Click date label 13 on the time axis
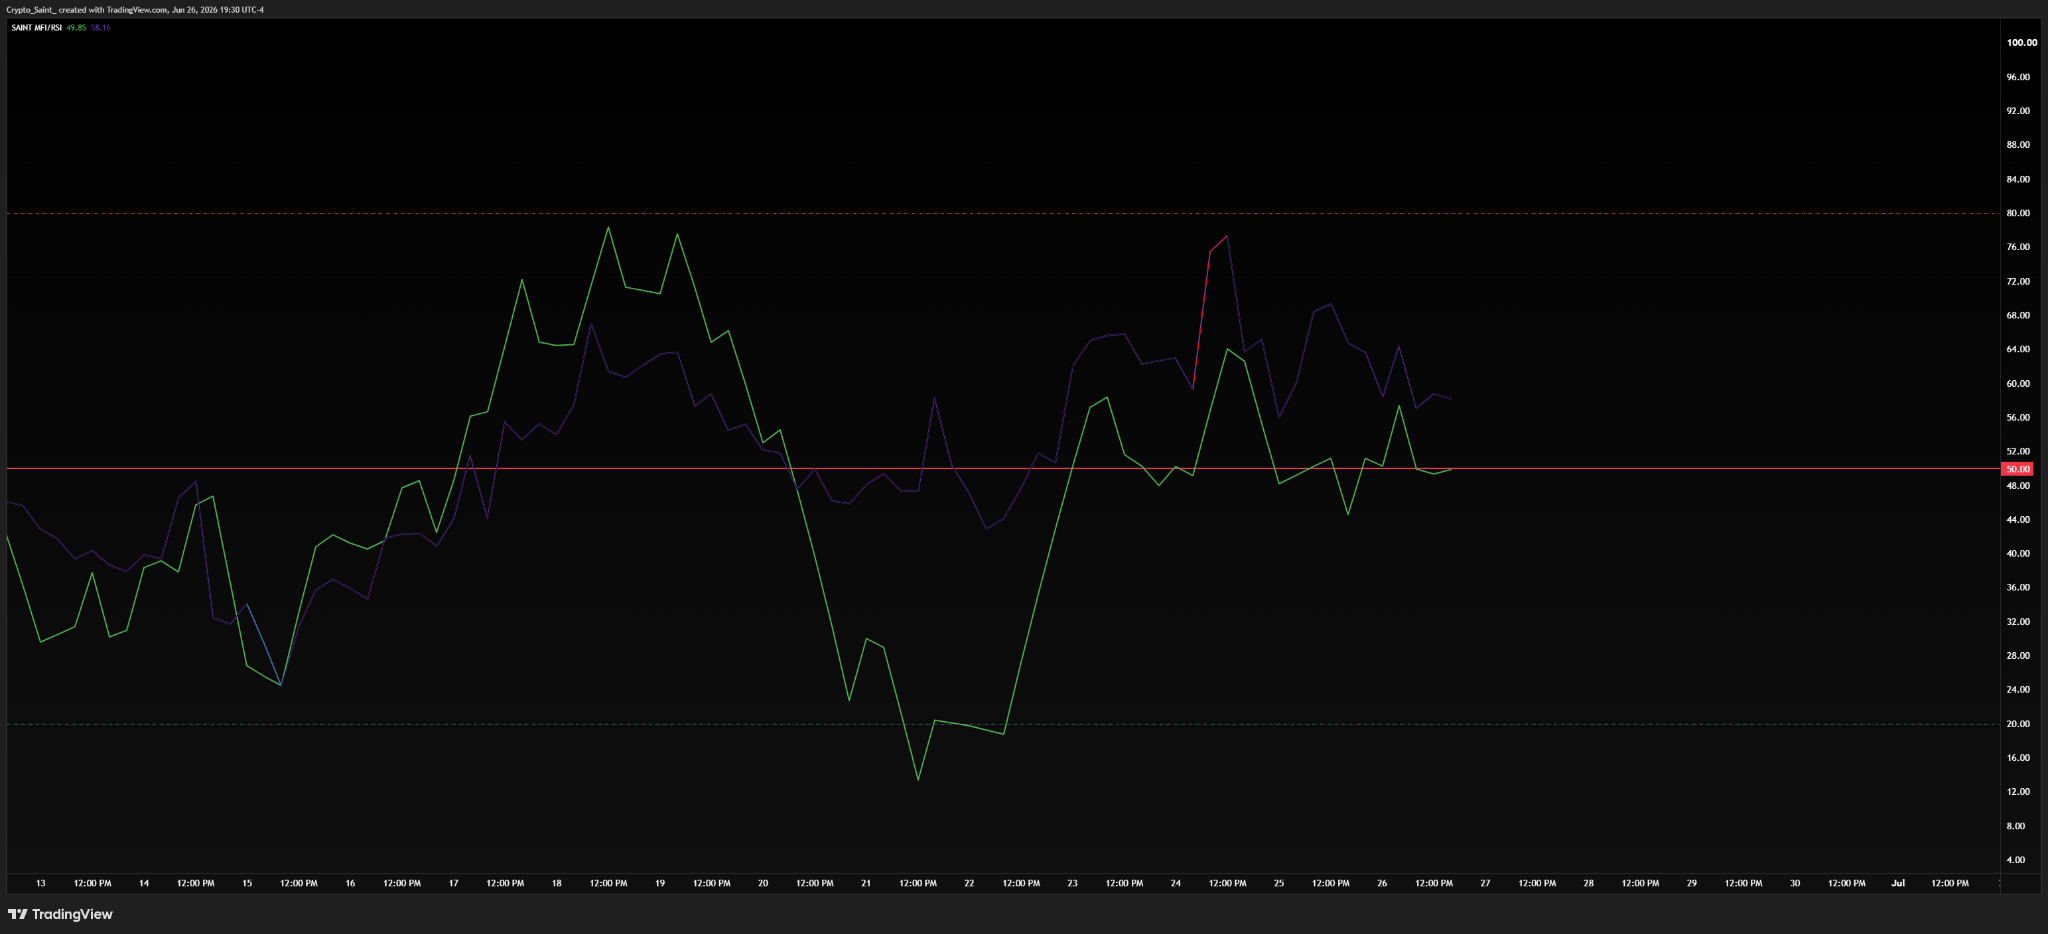The height and width of the screenshot is (934, 2048). click(x=41, y=884)
